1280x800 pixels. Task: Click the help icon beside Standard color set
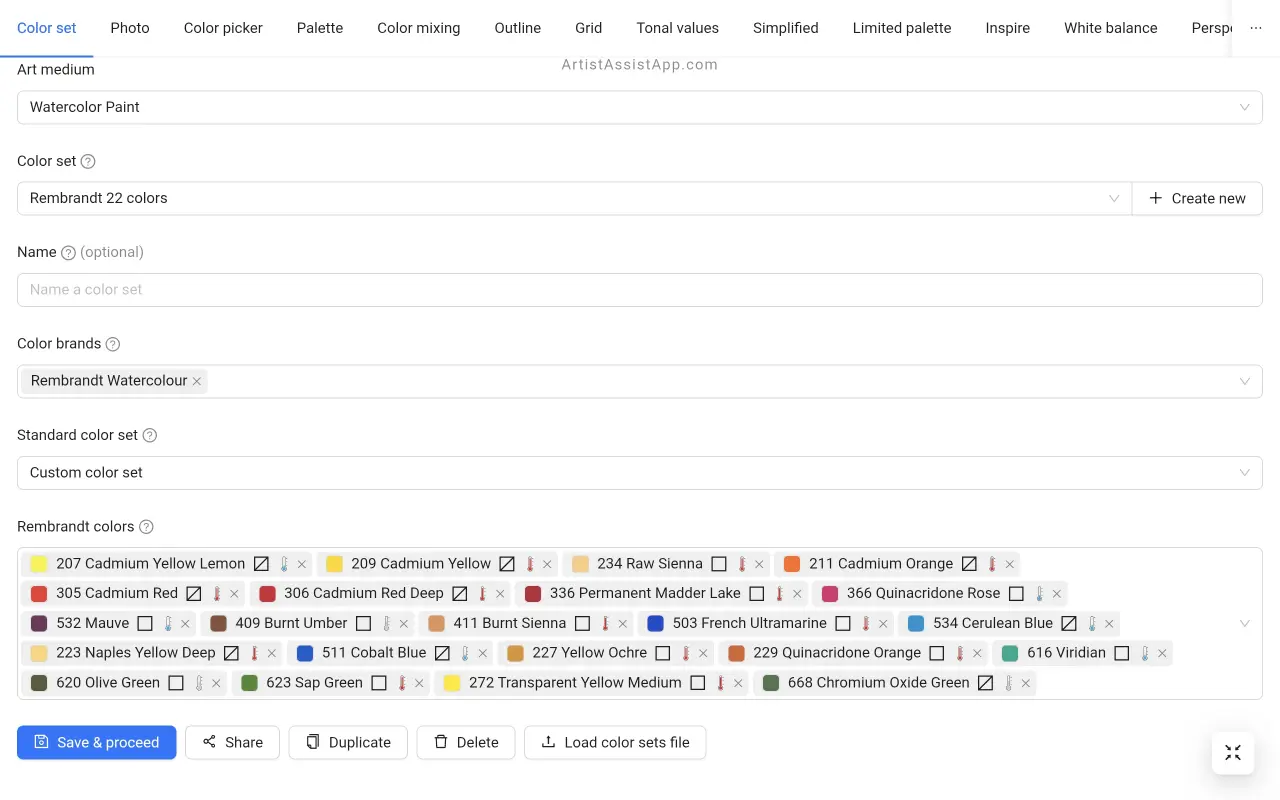point(150,435)
